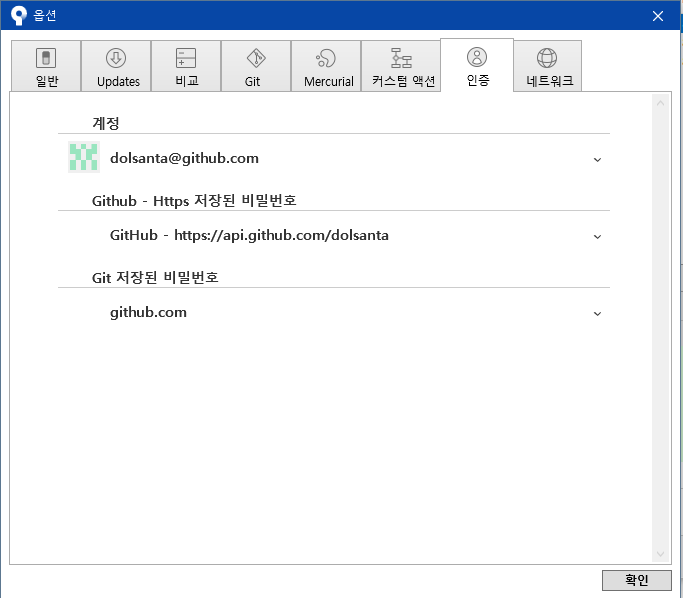The height and width of the screenshot is (598, 683).
Task: Open the 비교 (Diff) tab
Action: (186, 66)
